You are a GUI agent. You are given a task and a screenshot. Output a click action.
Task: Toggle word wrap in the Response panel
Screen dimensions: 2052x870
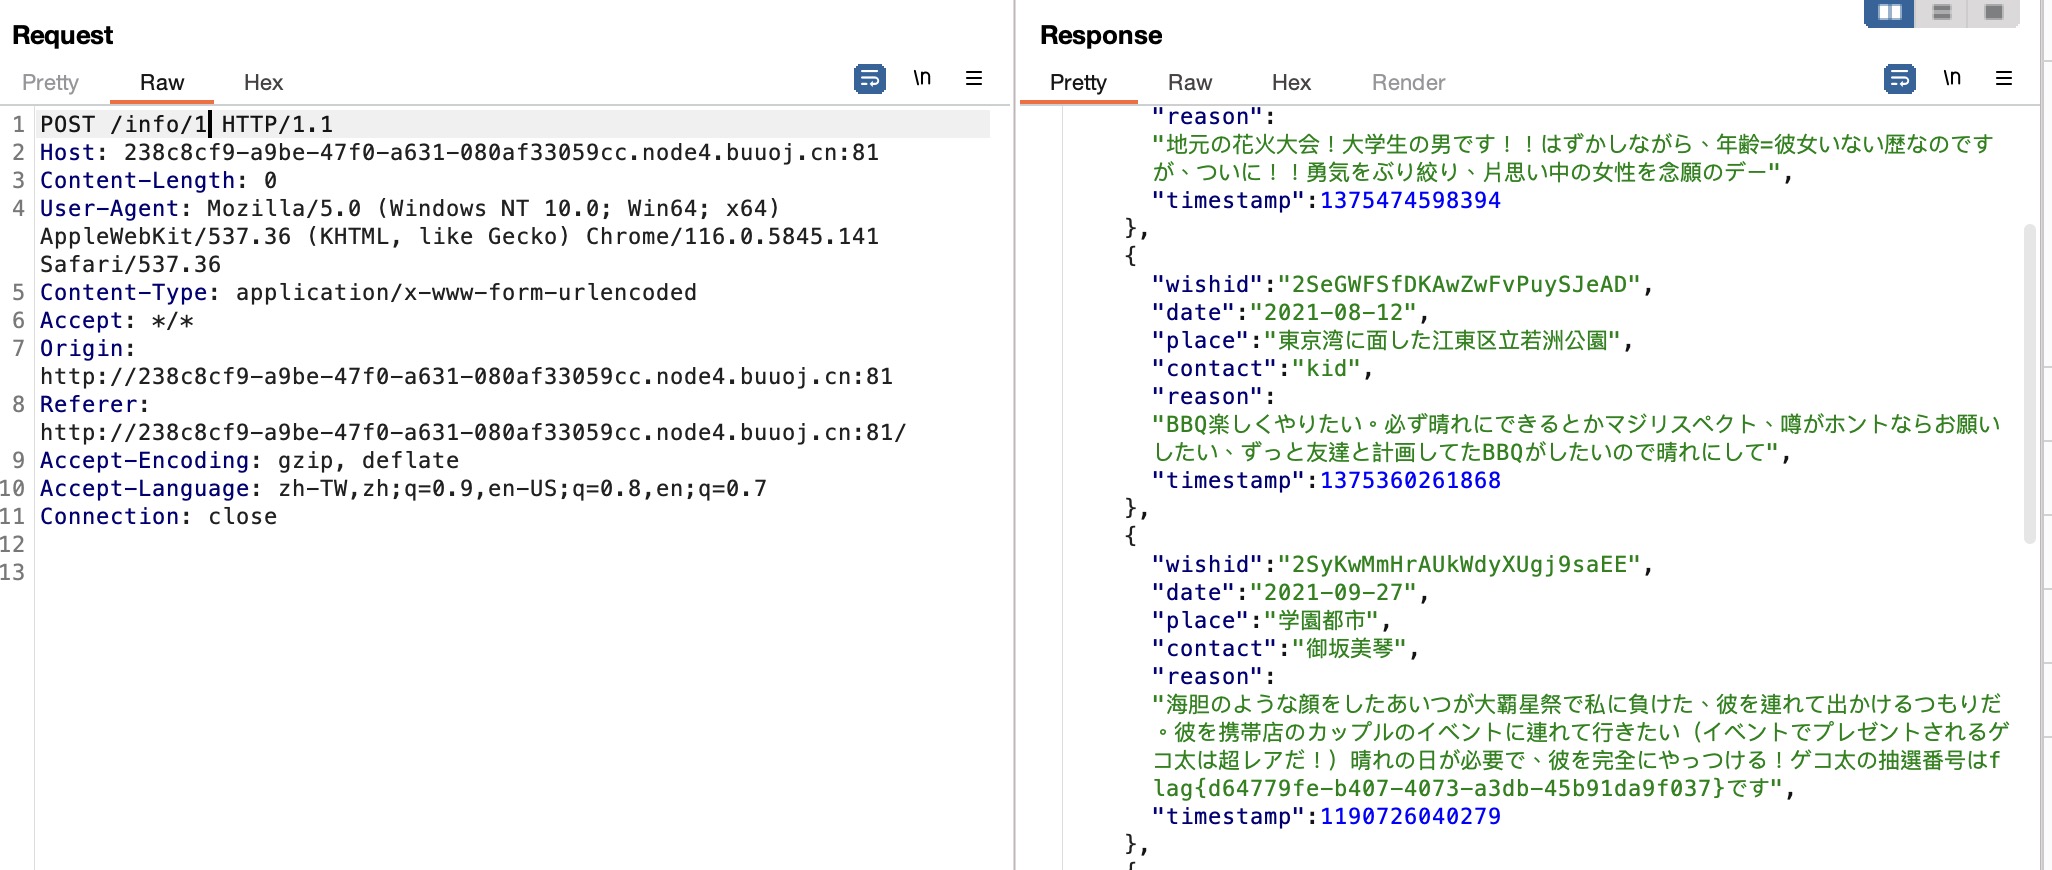[1899, 78]
